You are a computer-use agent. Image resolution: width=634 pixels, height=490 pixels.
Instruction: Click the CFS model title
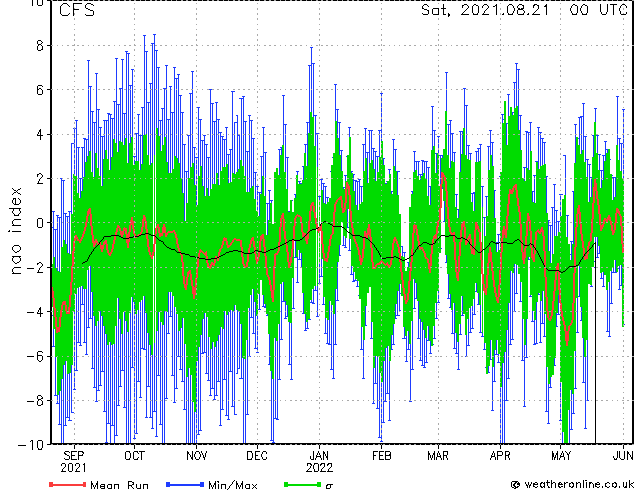(77, 10)
